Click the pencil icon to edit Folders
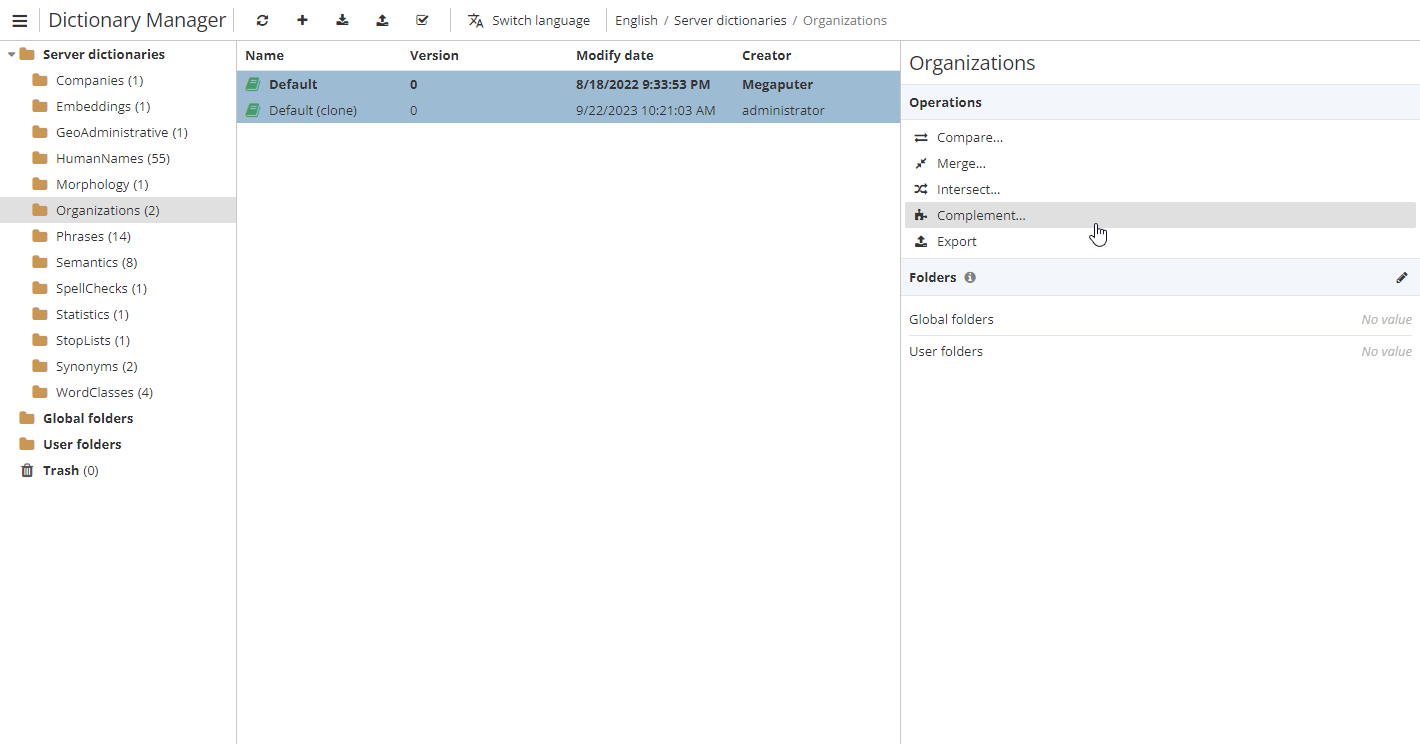 point(1401,278)
